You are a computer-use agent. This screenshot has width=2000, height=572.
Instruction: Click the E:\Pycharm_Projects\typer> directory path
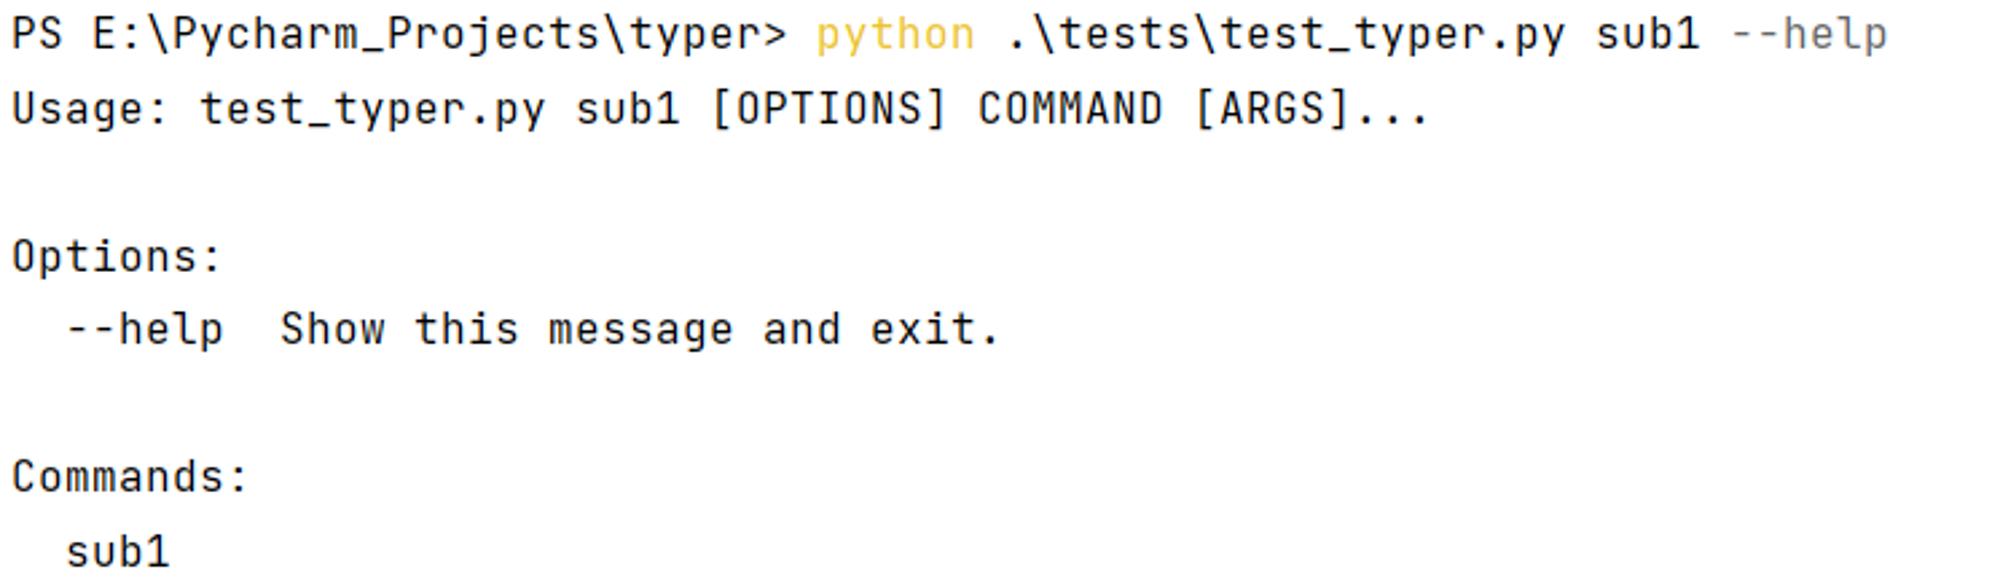click(x=439, y=35)
